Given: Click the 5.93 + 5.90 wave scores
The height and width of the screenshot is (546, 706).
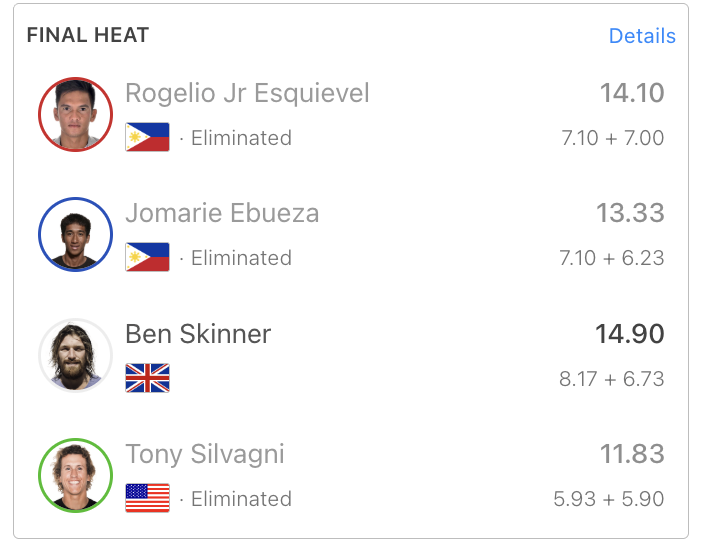Looking at the screenshot, I should (609, 499).
